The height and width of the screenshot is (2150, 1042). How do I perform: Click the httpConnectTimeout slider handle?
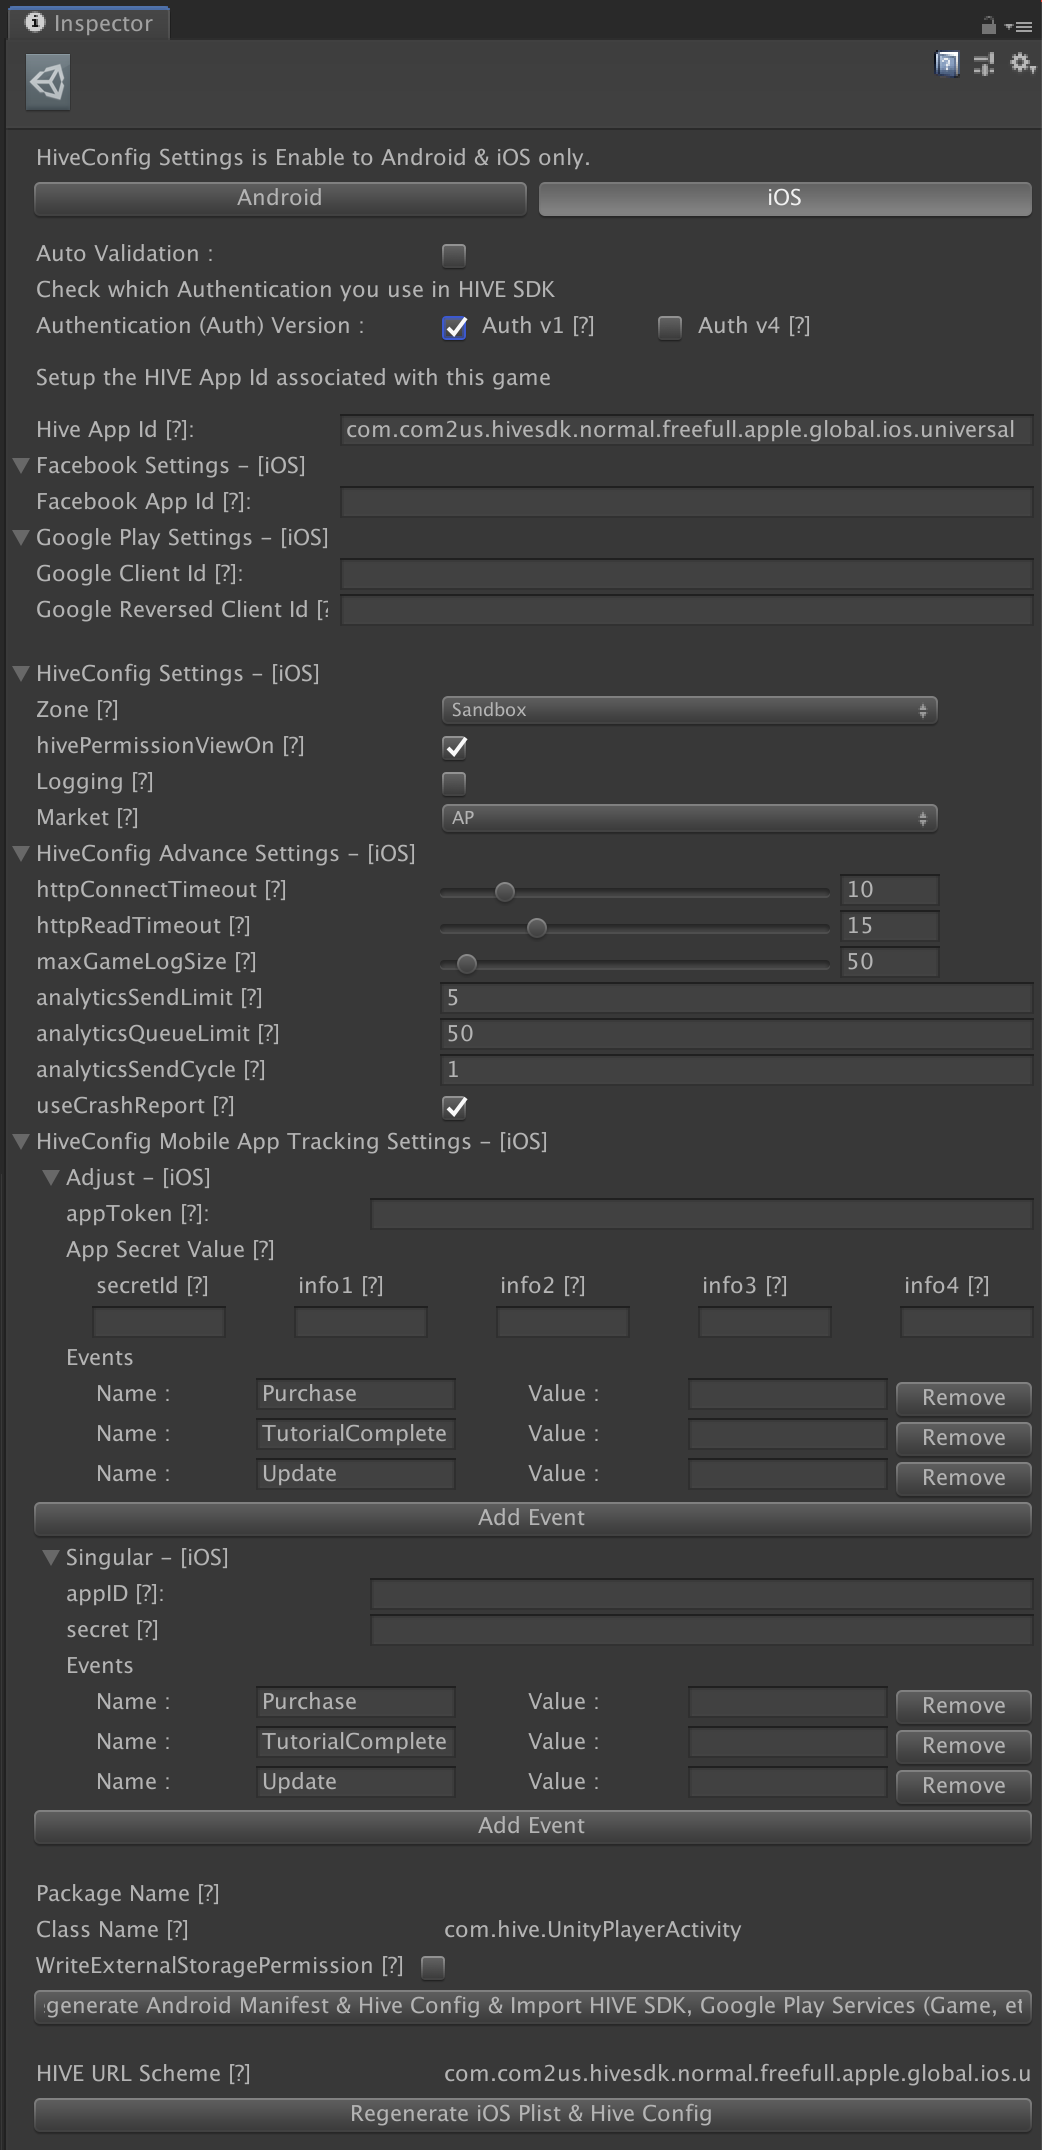click(505, 891)
